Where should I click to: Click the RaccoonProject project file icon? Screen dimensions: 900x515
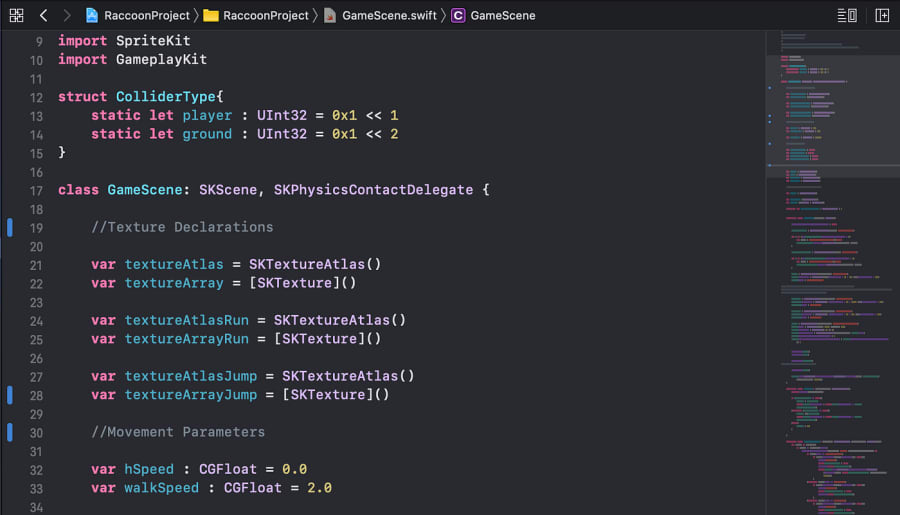click(x=92, y=16)
